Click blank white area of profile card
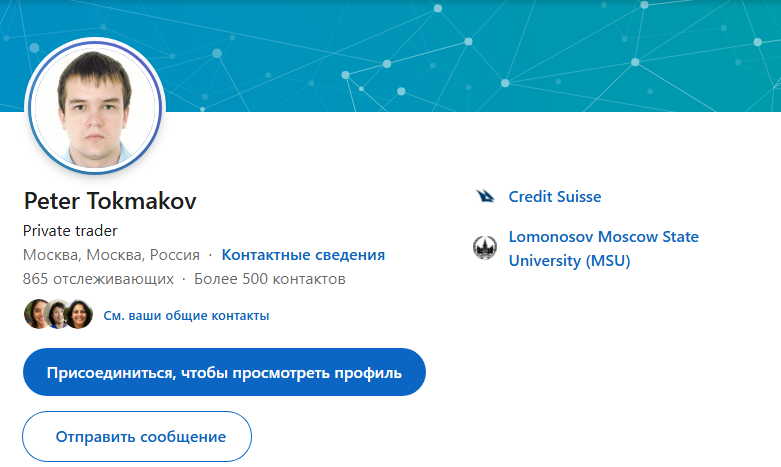This screenshot has width=781, height=467. click(600, 380)
